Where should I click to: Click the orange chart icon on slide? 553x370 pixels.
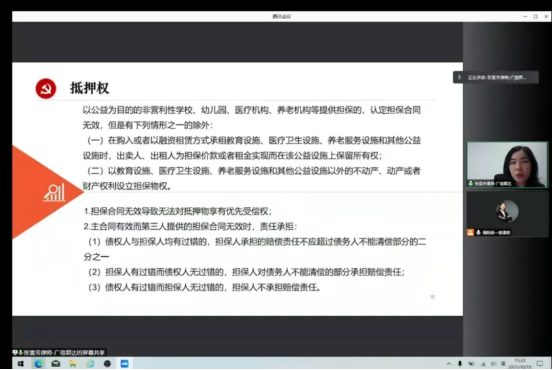(x=54, y=193)
